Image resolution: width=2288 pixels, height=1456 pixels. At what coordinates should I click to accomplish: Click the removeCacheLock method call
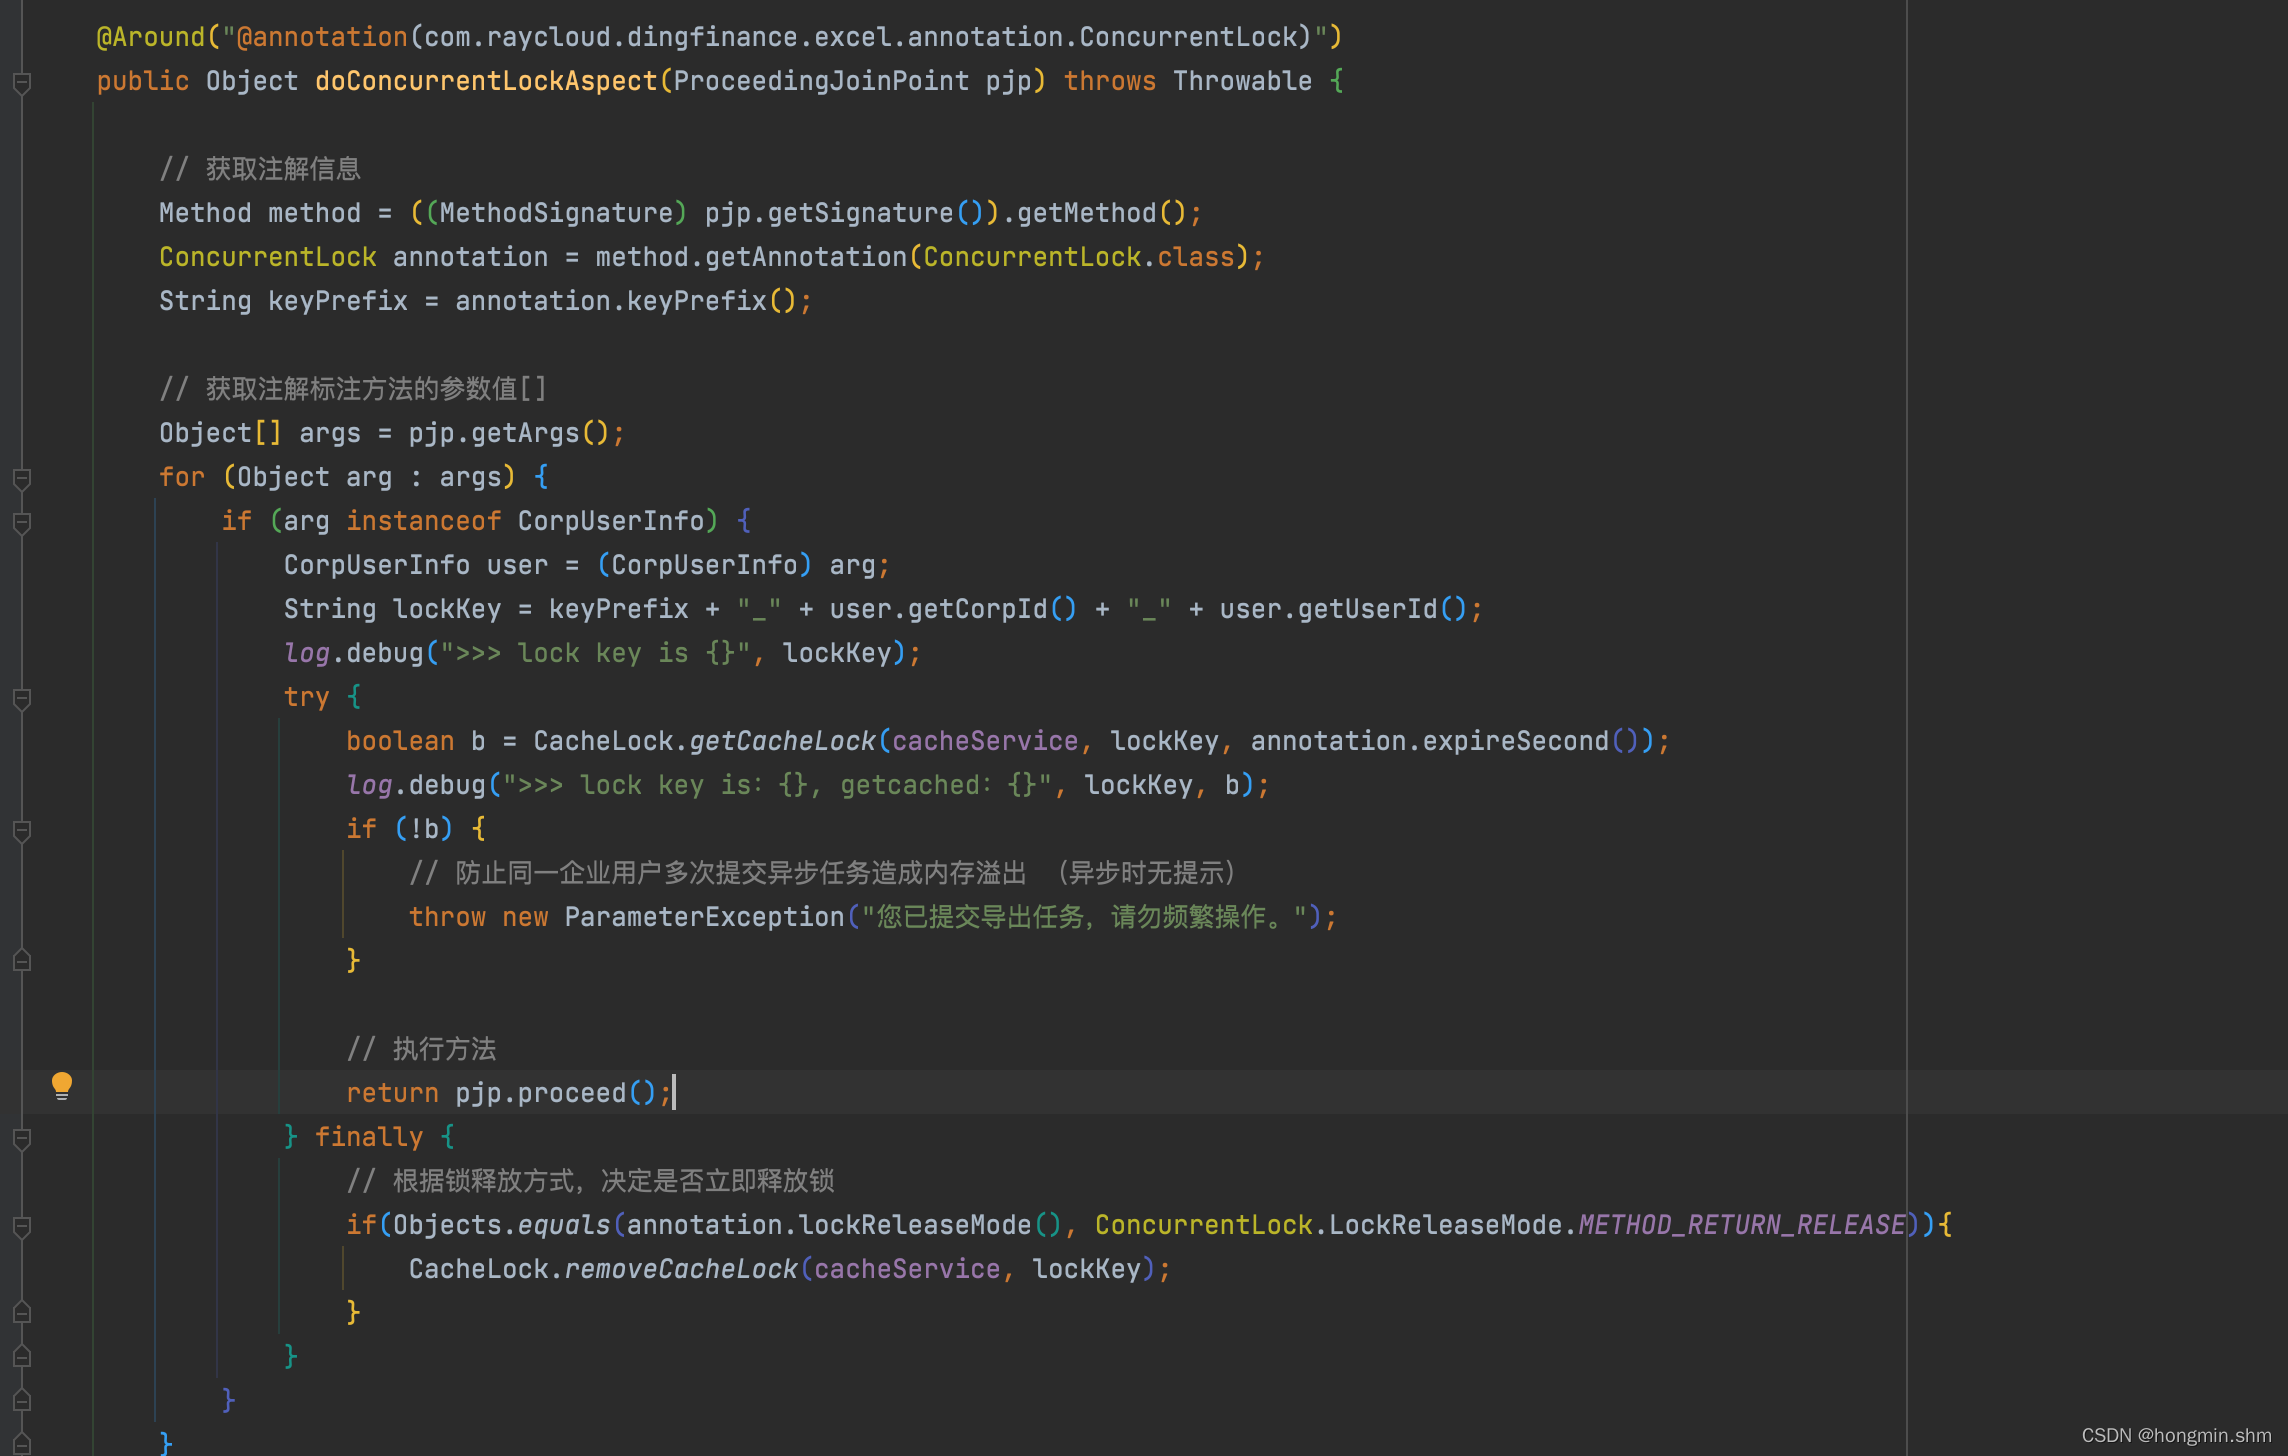tap(681, 1269)
